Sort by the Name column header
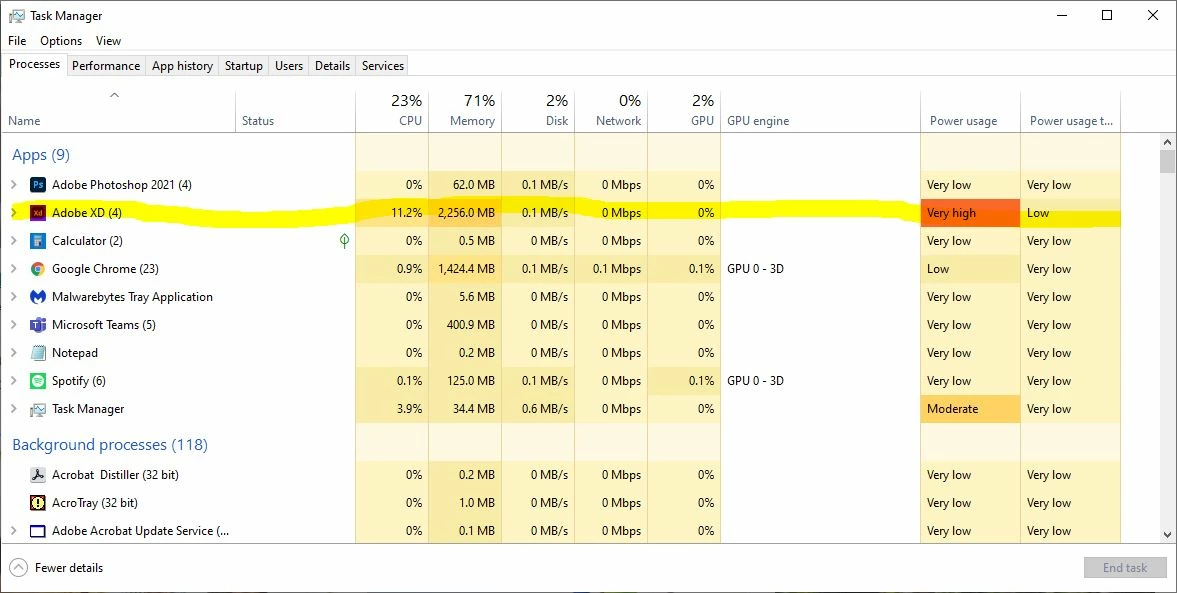The width and height of the screenshot is (1177, 593). (119, 112)
